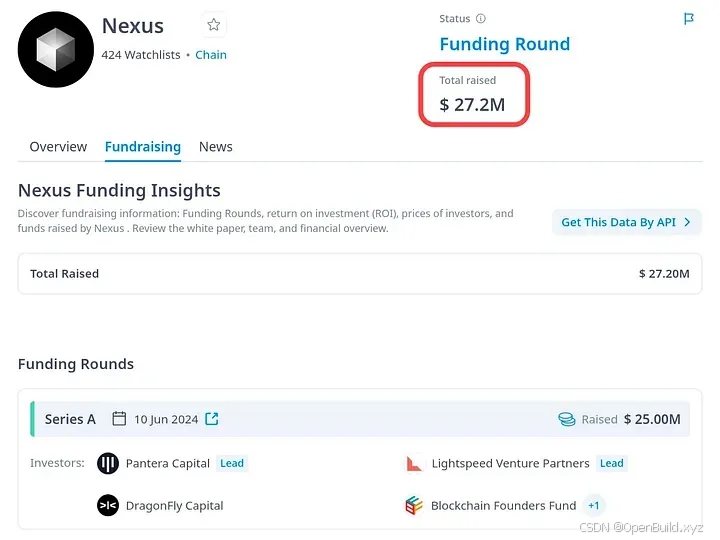Click the Pantera Capital logo

(x=108, y=463)
